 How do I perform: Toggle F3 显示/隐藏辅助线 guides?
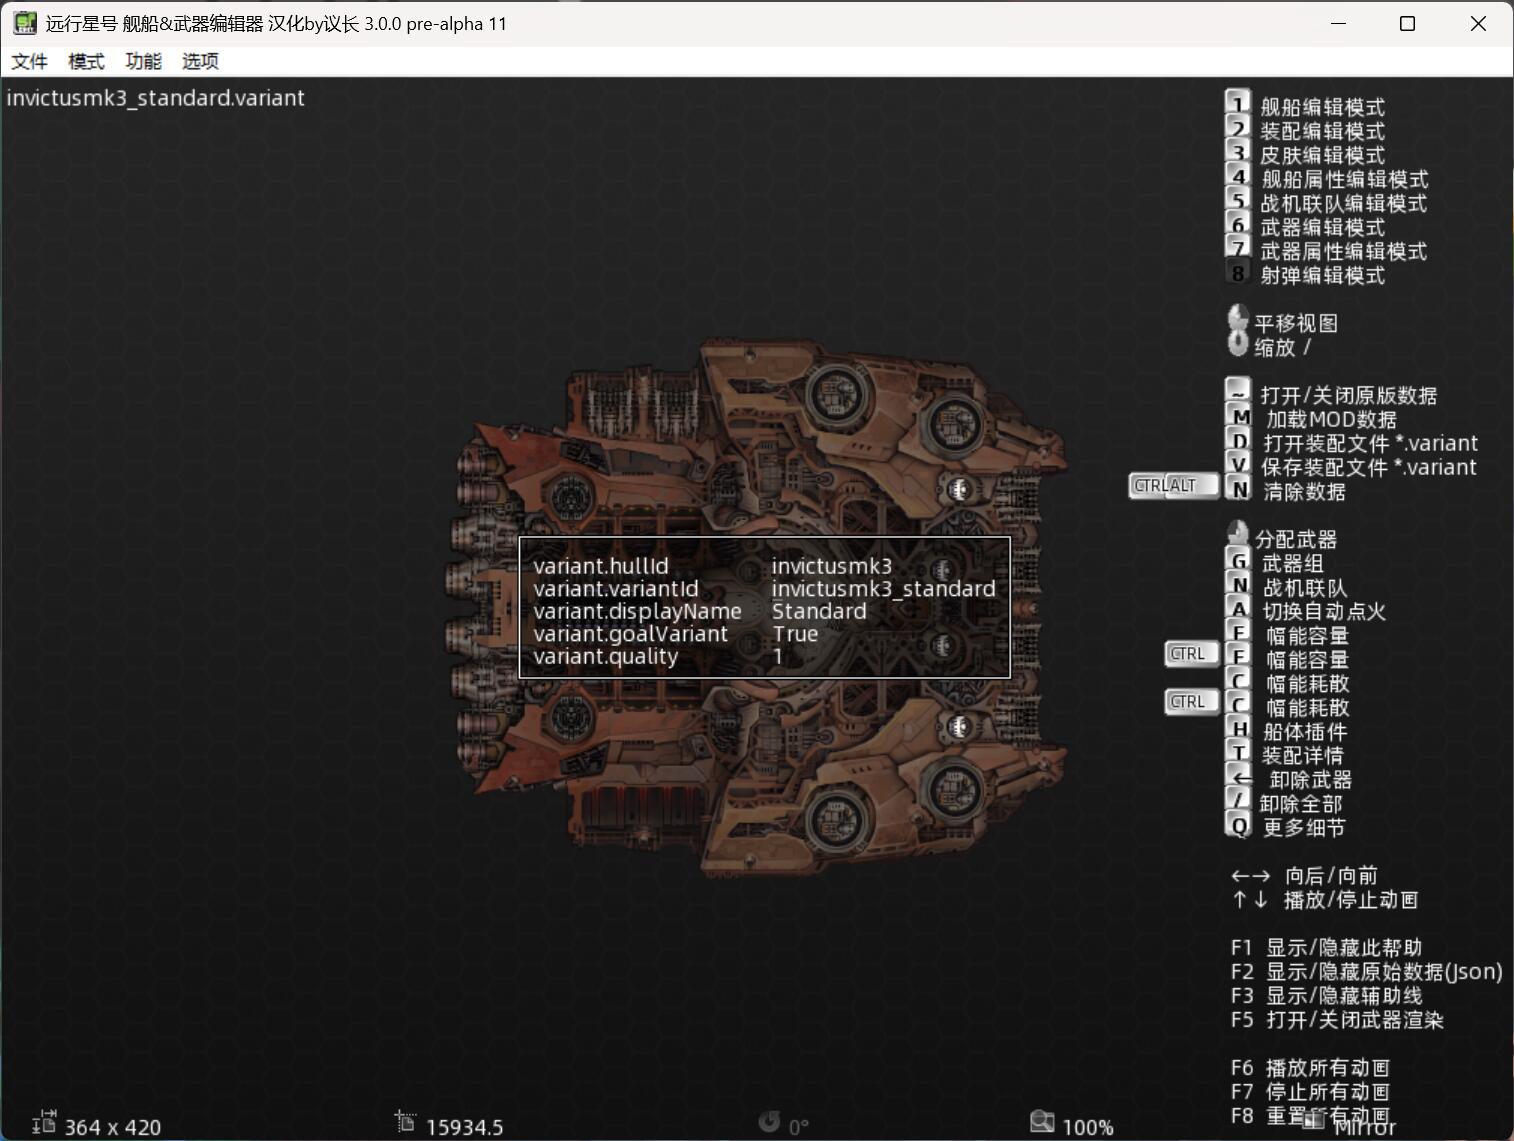pos(1343,995)
